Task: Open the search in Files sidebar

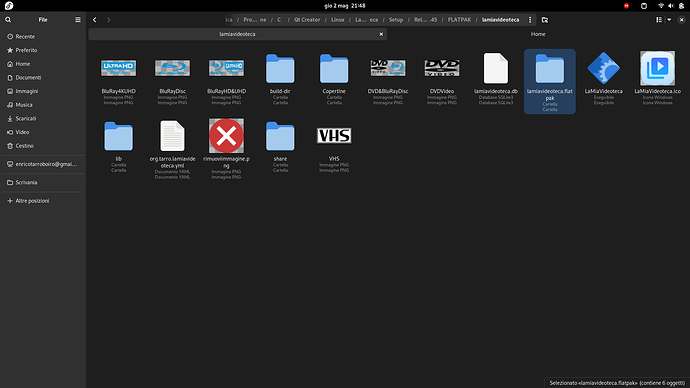Action: tap(8, 20)
